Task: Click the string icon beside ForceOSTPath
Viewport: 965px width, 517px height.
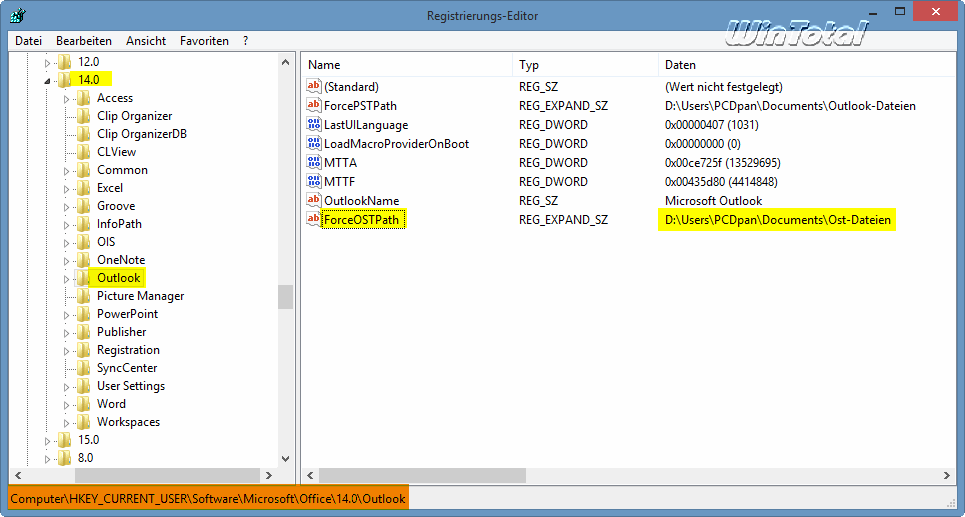Action: [313, 220]
